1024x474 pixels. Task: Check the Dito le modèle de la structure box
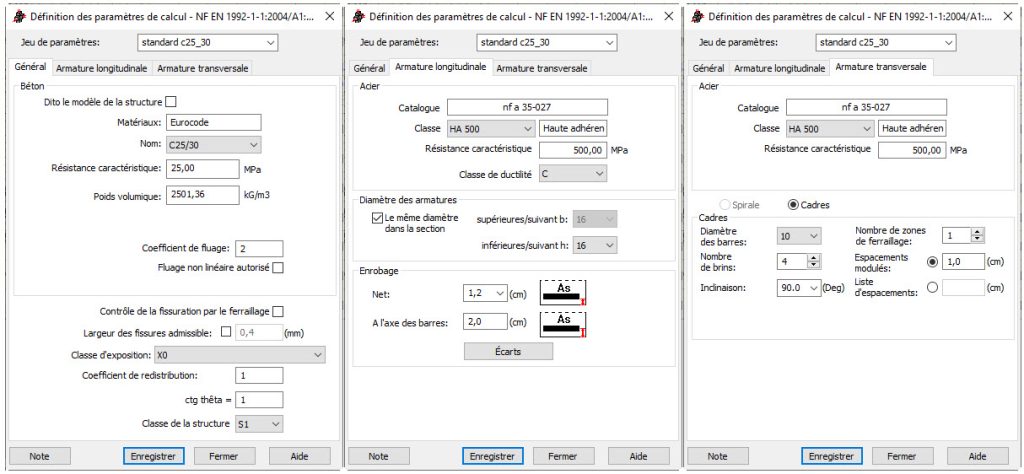pos(171,102)
